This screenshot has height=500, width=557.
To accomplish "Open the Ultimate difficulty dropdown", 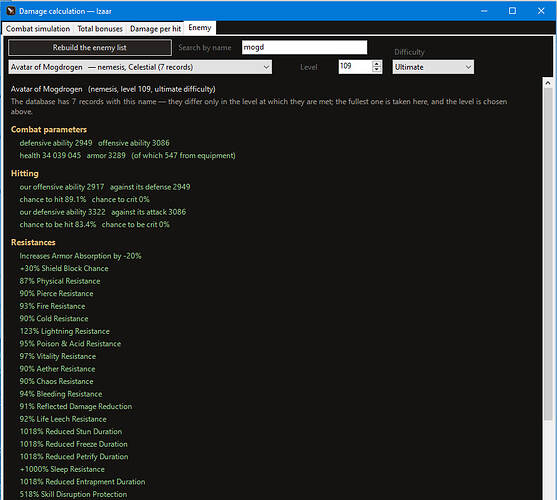I will (x=433, y=67).
